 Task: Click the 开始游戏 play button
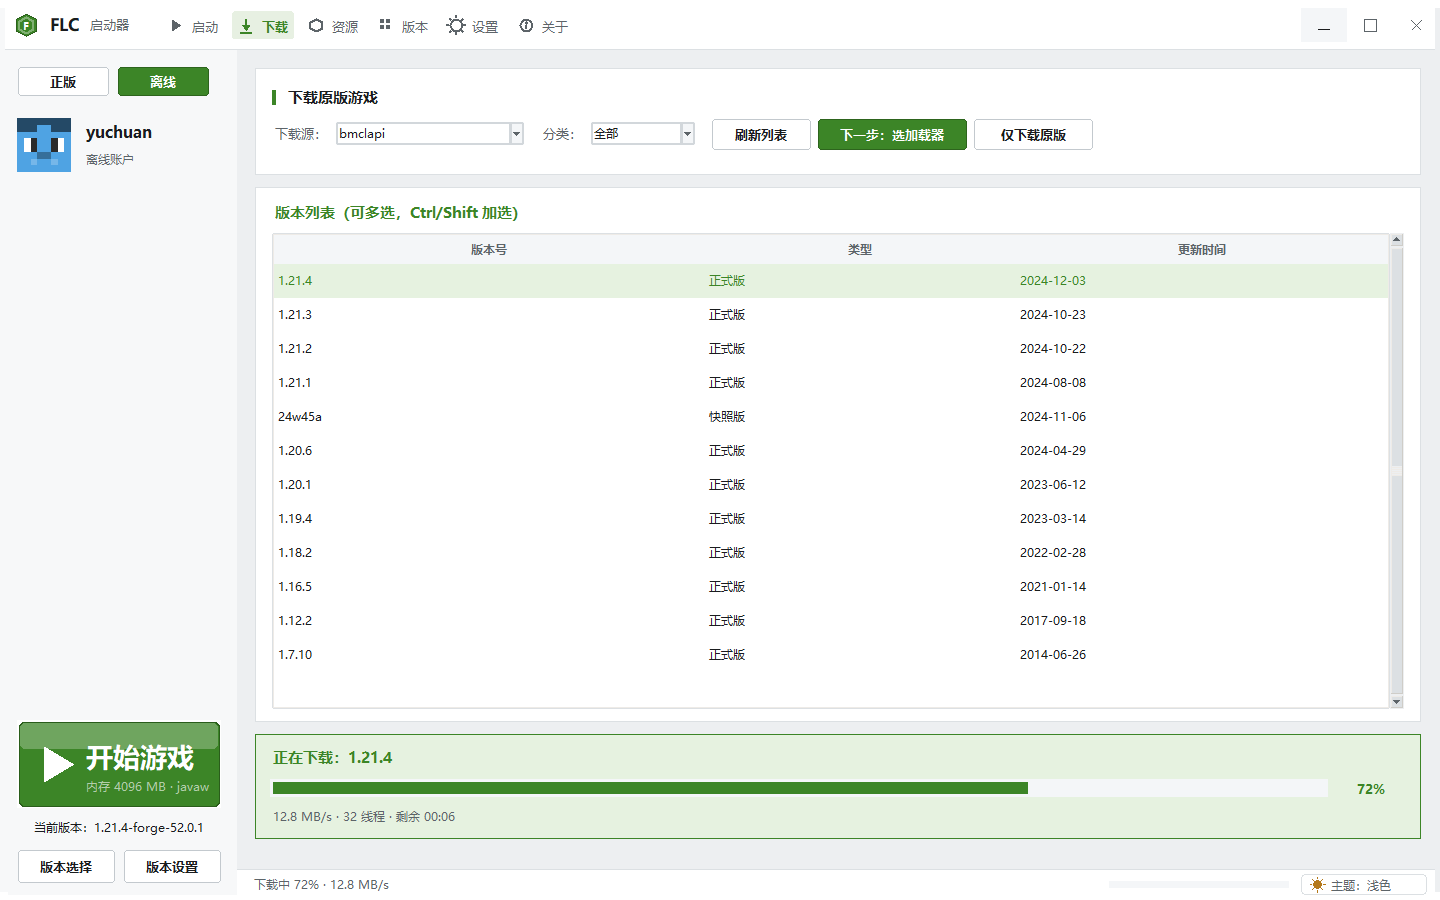[x=119, y=764]
